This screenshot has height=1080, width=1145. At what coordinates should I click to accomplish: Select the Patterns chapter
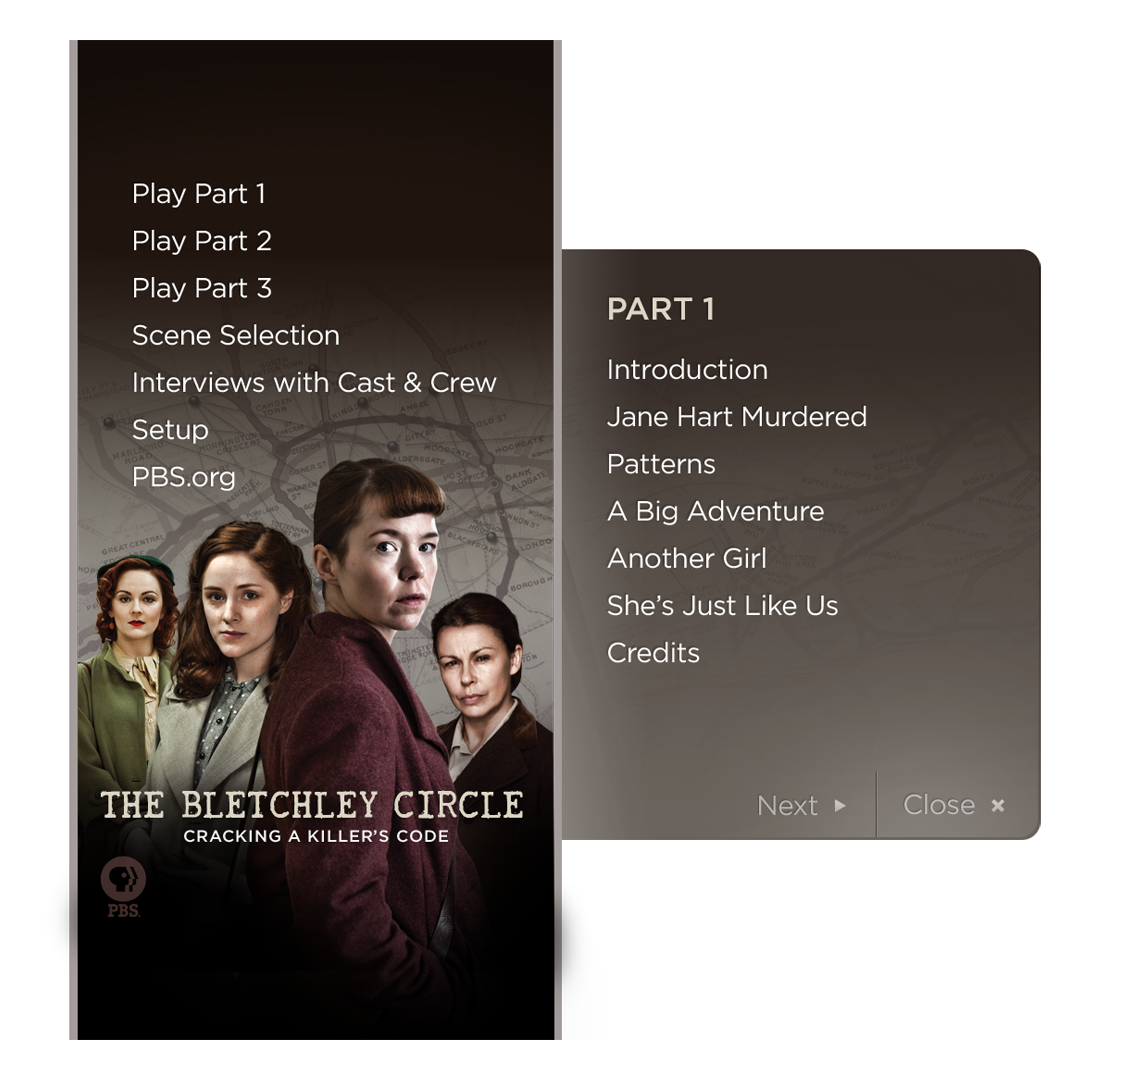pos(661,464)
